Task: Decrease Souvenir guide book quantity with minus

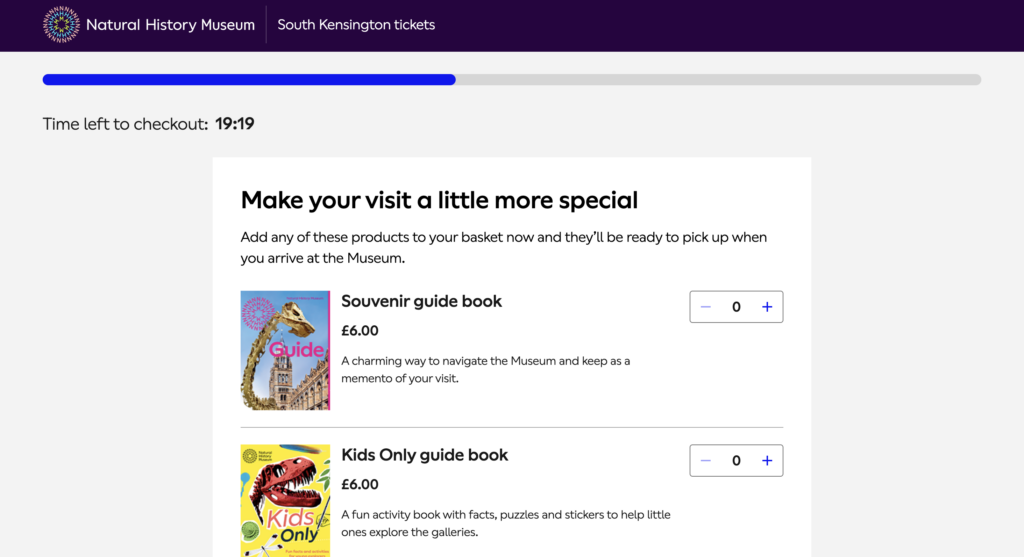Action: point(705,307)
